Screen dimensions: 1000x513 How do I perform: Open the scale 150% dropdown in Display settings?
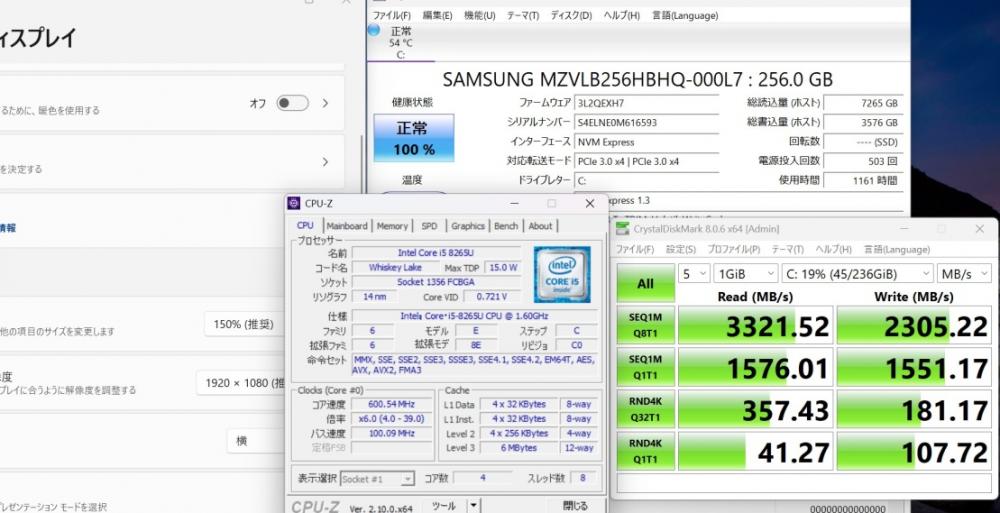pyautogui.click(x=244, y=324)
